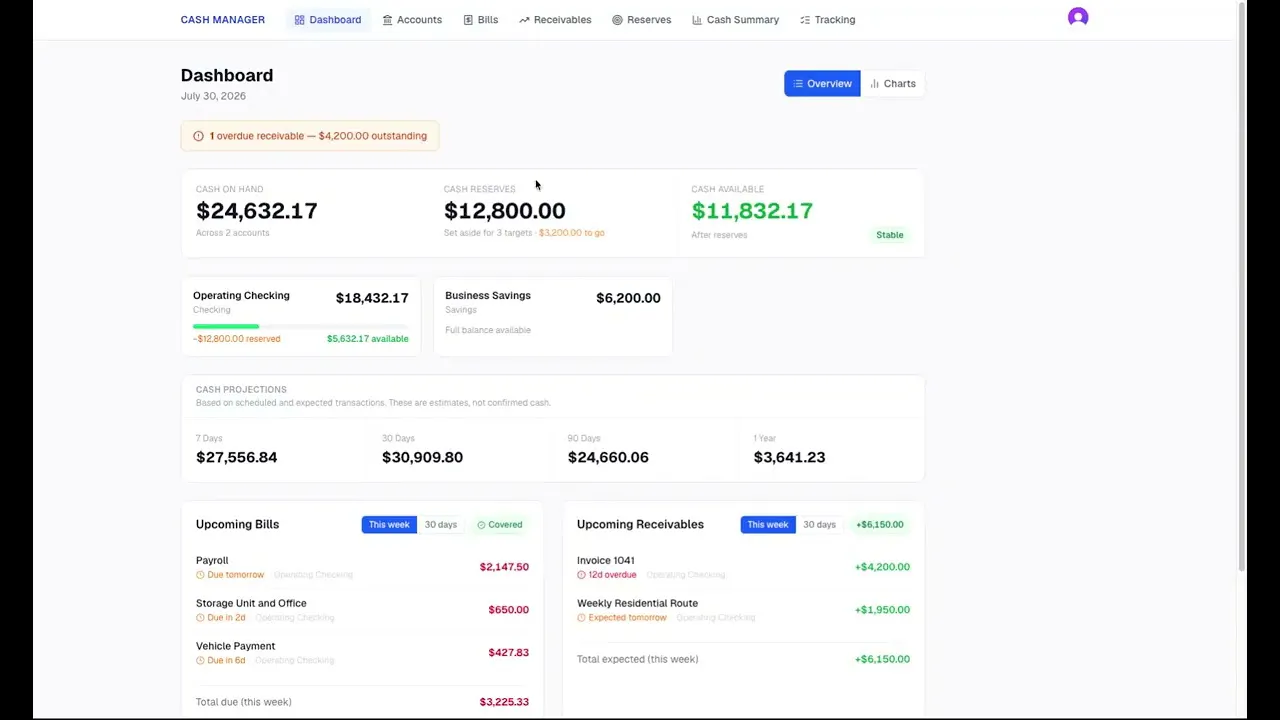Click the Covered status badge text
This screenshot has height=720, width=1280.
click(505, 525)
